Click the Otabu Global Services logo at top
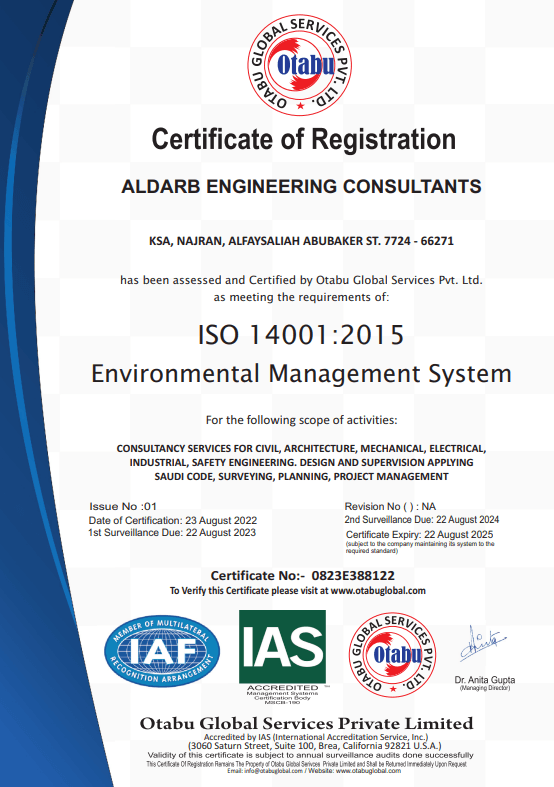Viewport: 554px width, 787px height. [x=300, y=65]
